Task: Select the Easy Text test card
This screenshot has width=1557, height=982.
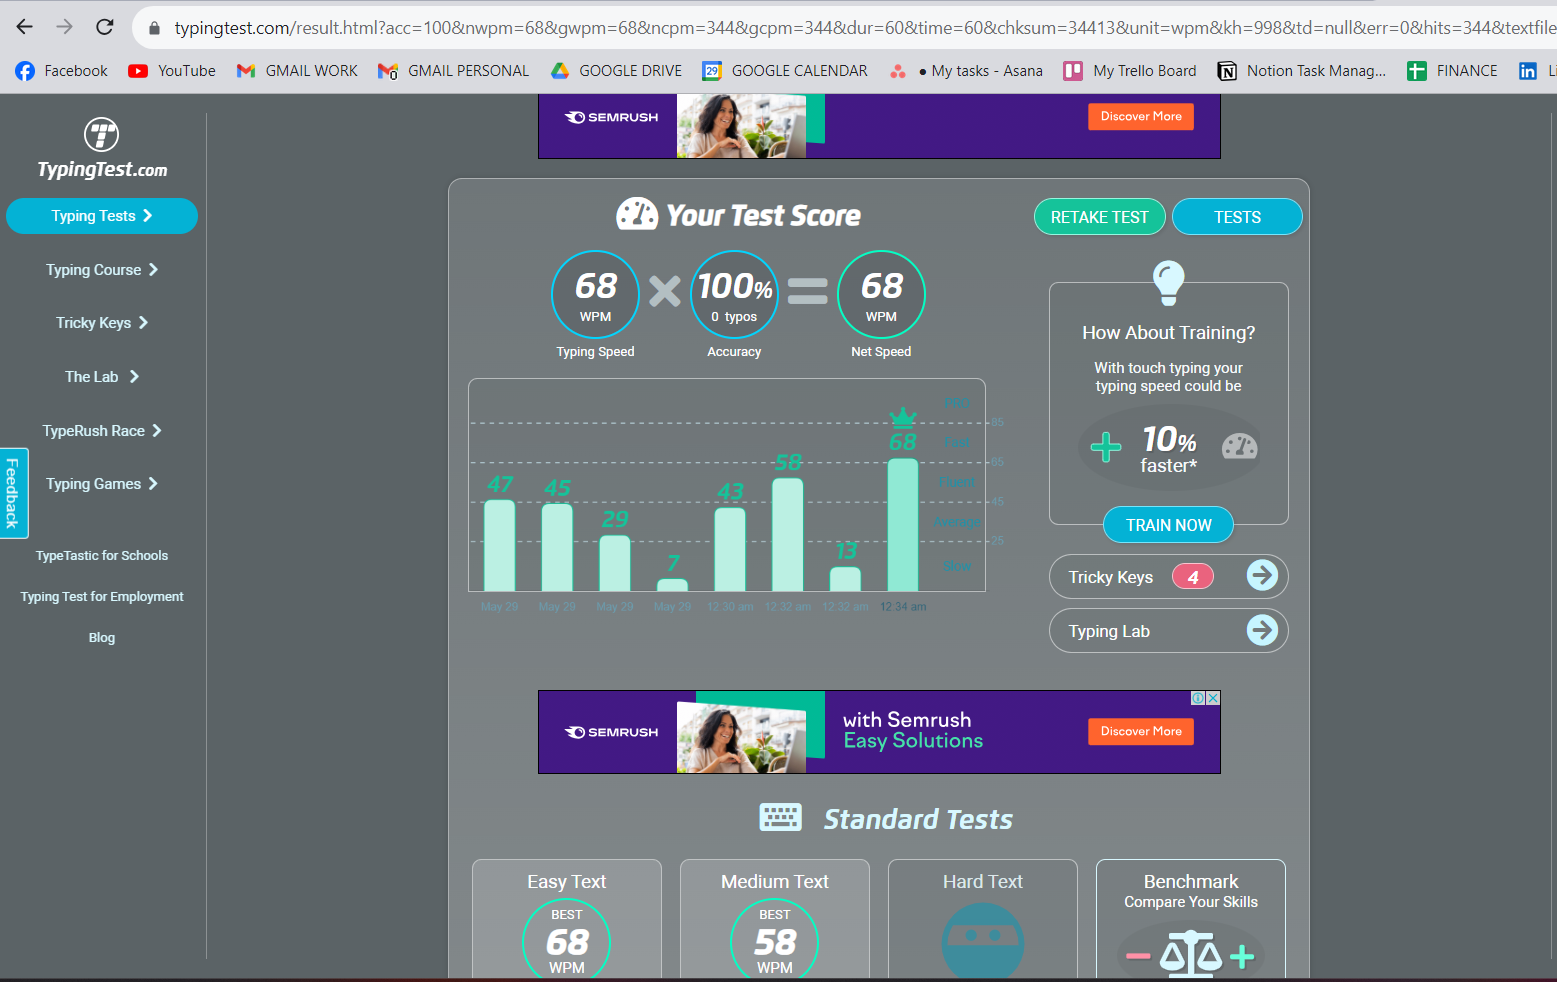Action: (x=567, y=919)
